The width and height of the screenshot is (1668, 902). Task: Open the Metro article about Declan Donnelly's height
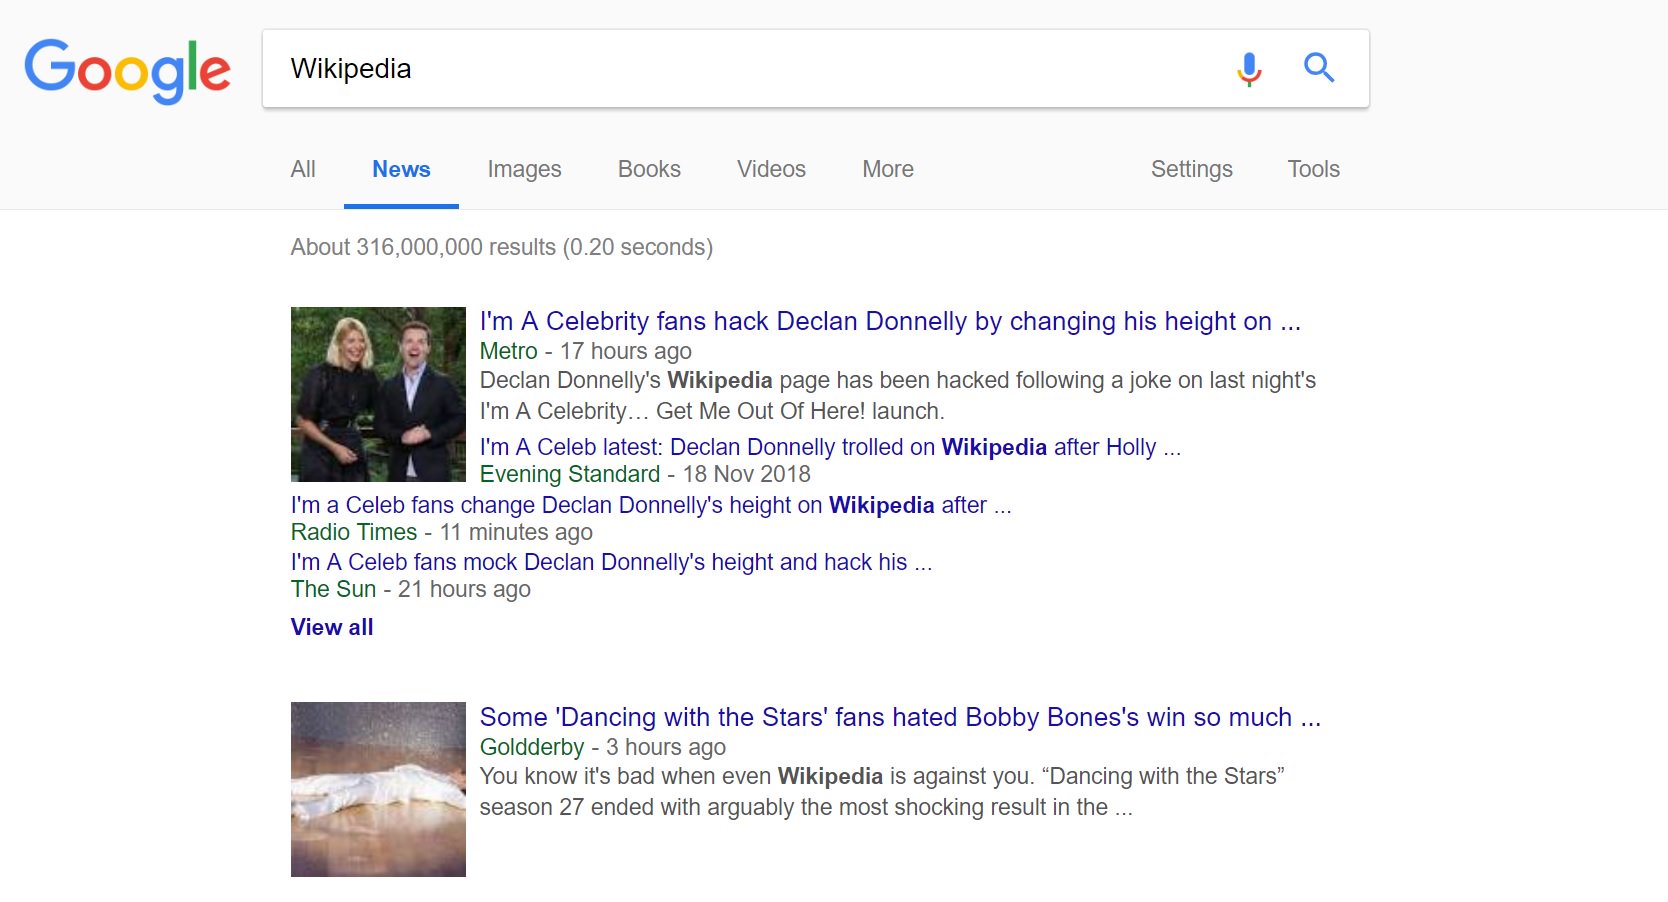coord(890,321)
